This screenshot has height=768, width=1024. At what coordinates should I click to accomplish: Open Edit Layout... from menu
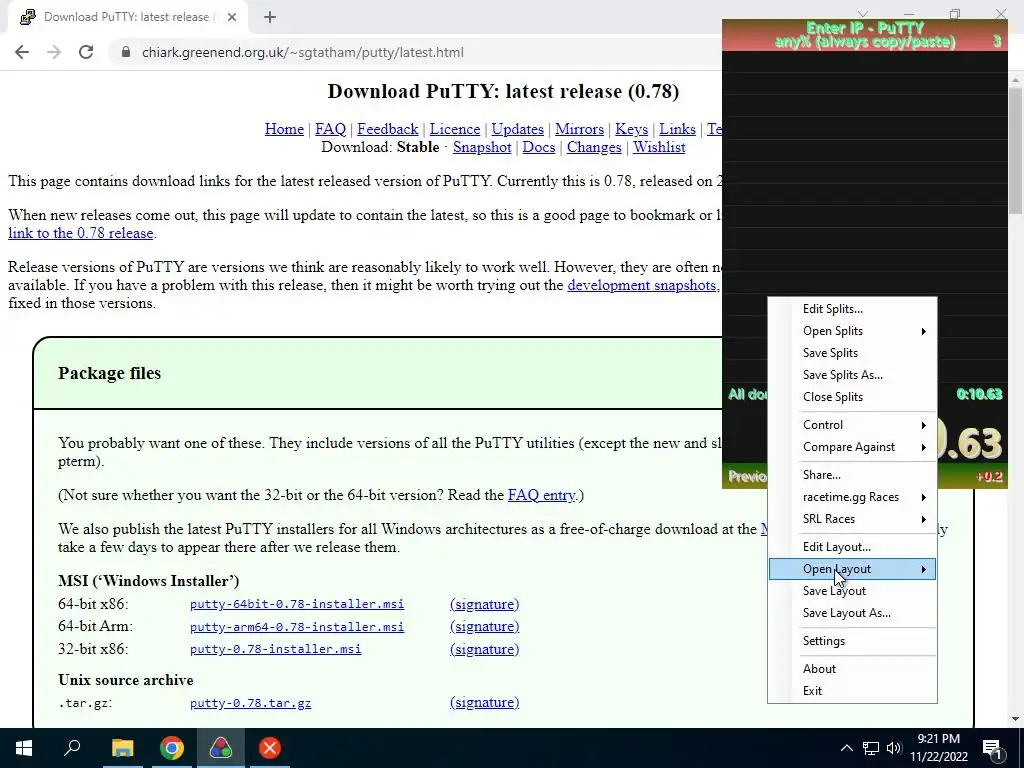pos(852,547)
